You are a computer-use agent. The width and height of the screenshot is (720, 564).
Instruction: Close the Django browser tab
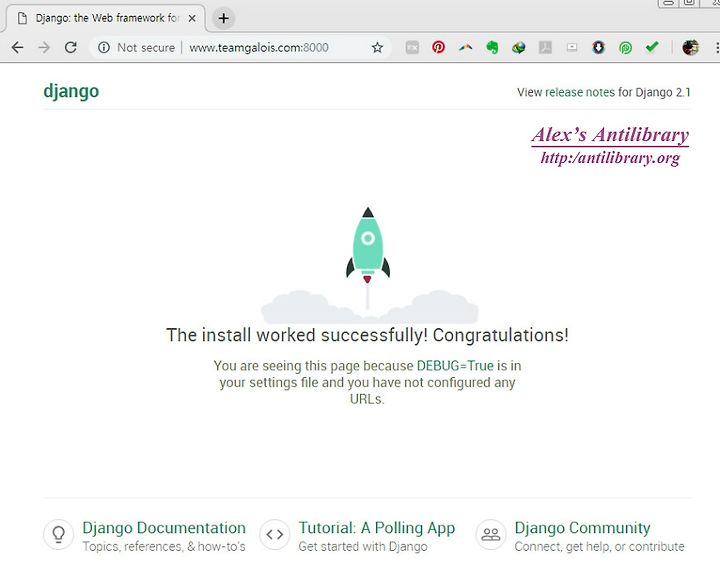coord(192,18)
